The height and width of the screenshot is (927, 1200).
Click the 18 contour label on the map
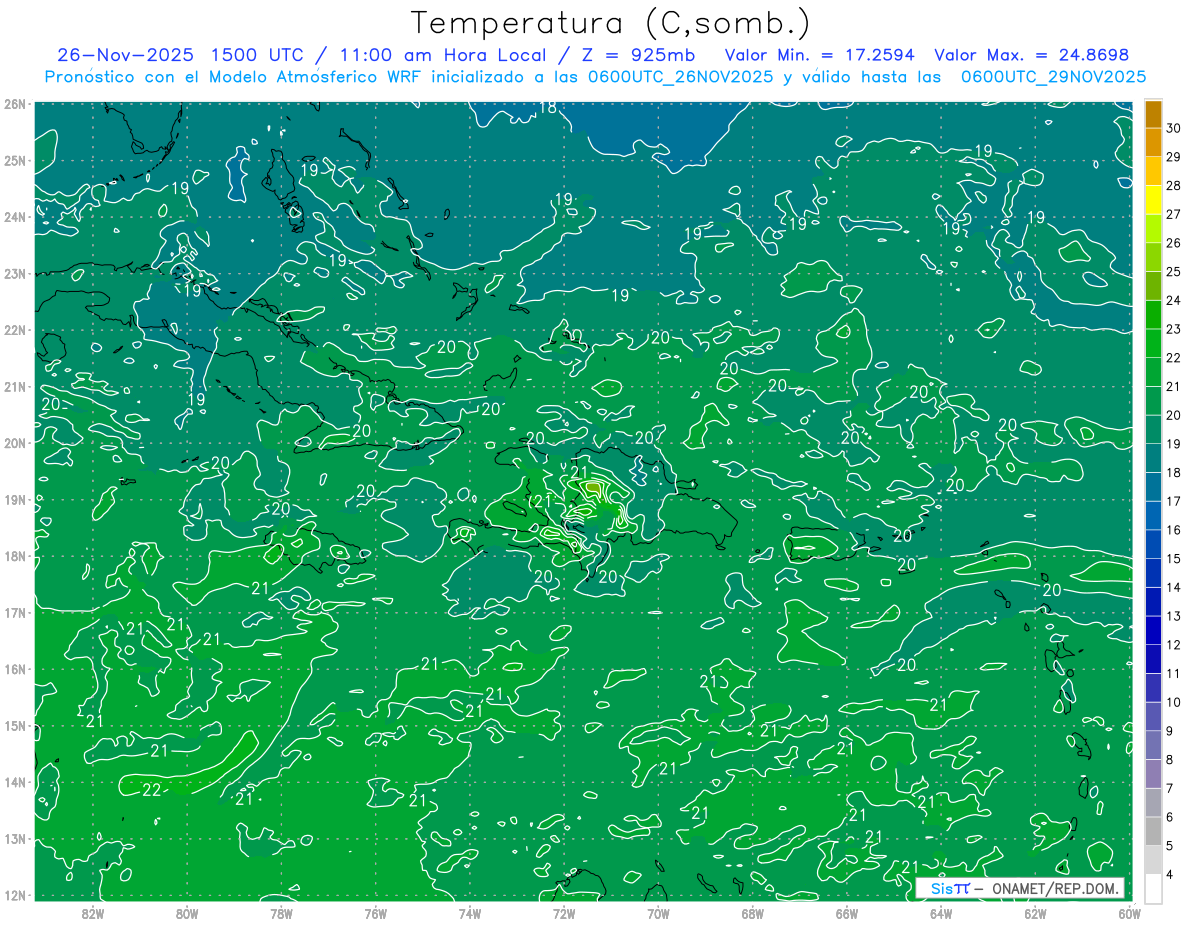pos(548,108)
